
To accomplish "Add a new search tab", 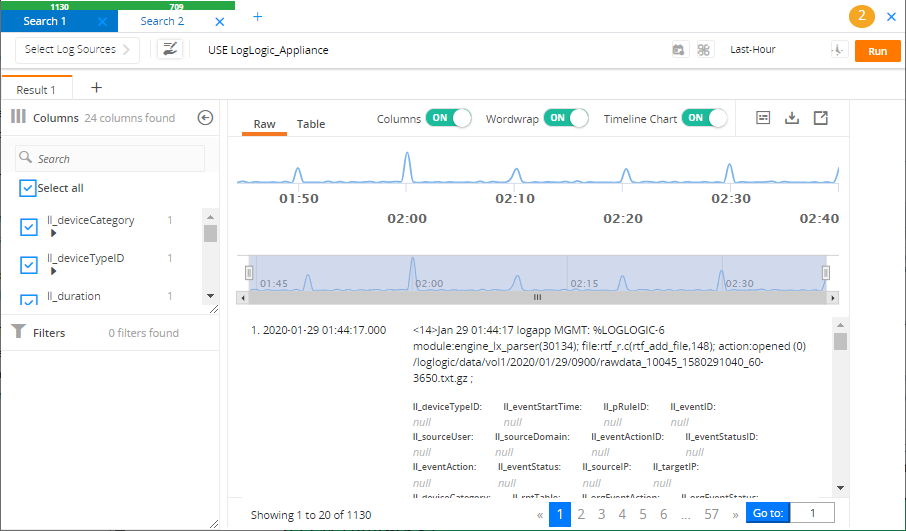I will coord(258,17).
